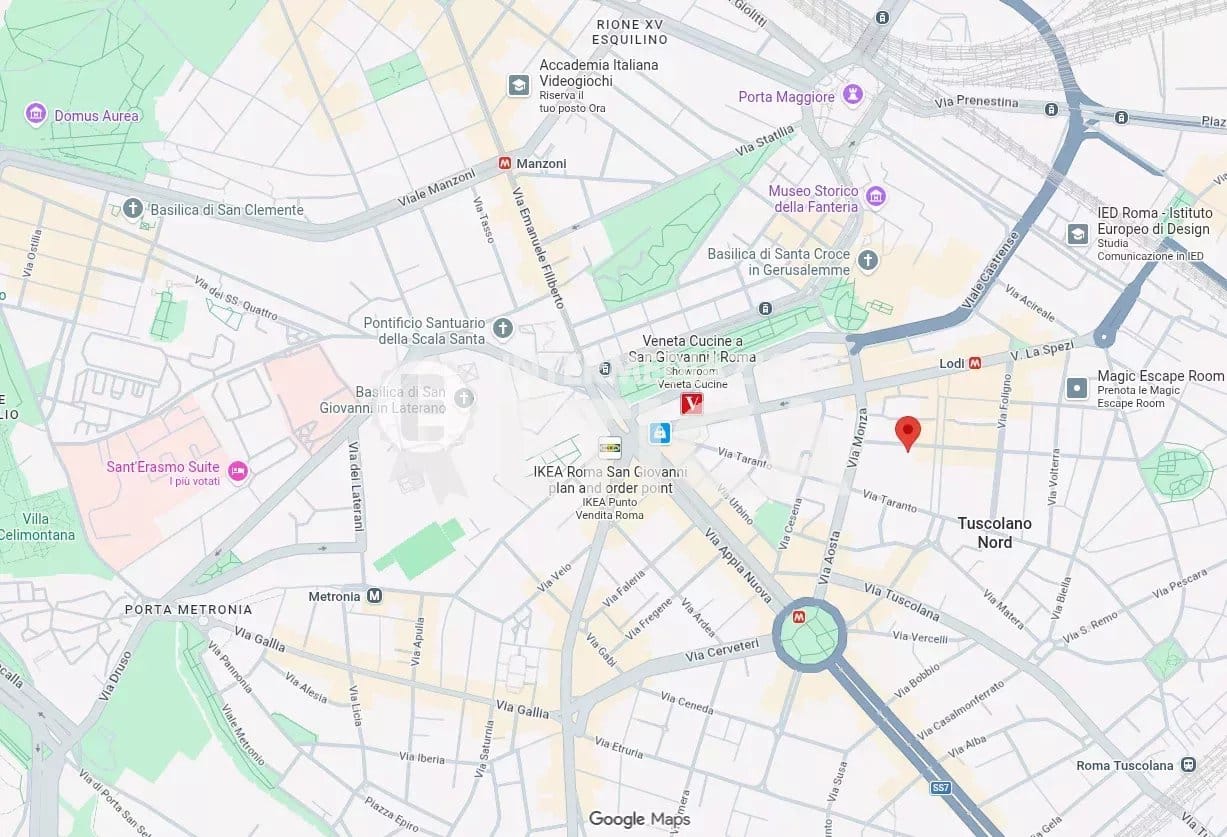The height and width of the screenshot is (837, 1227).
Task: Select the Sant'Erasmo Suite hotel icon
Action: point(237,471)
